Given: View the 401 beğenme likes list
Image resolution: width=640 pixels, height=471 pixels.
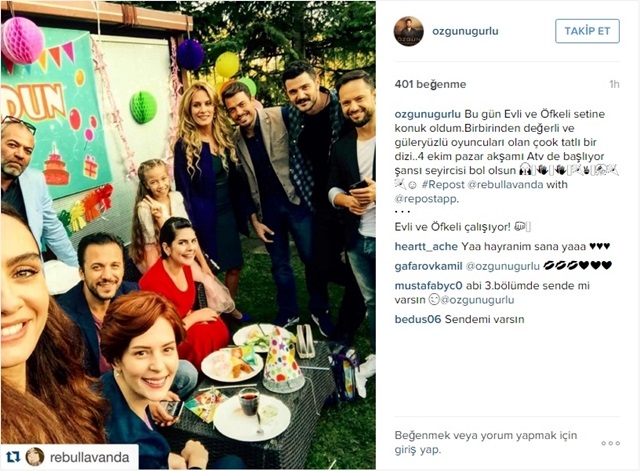Looking at the screenshot, I should coord(430,84).
